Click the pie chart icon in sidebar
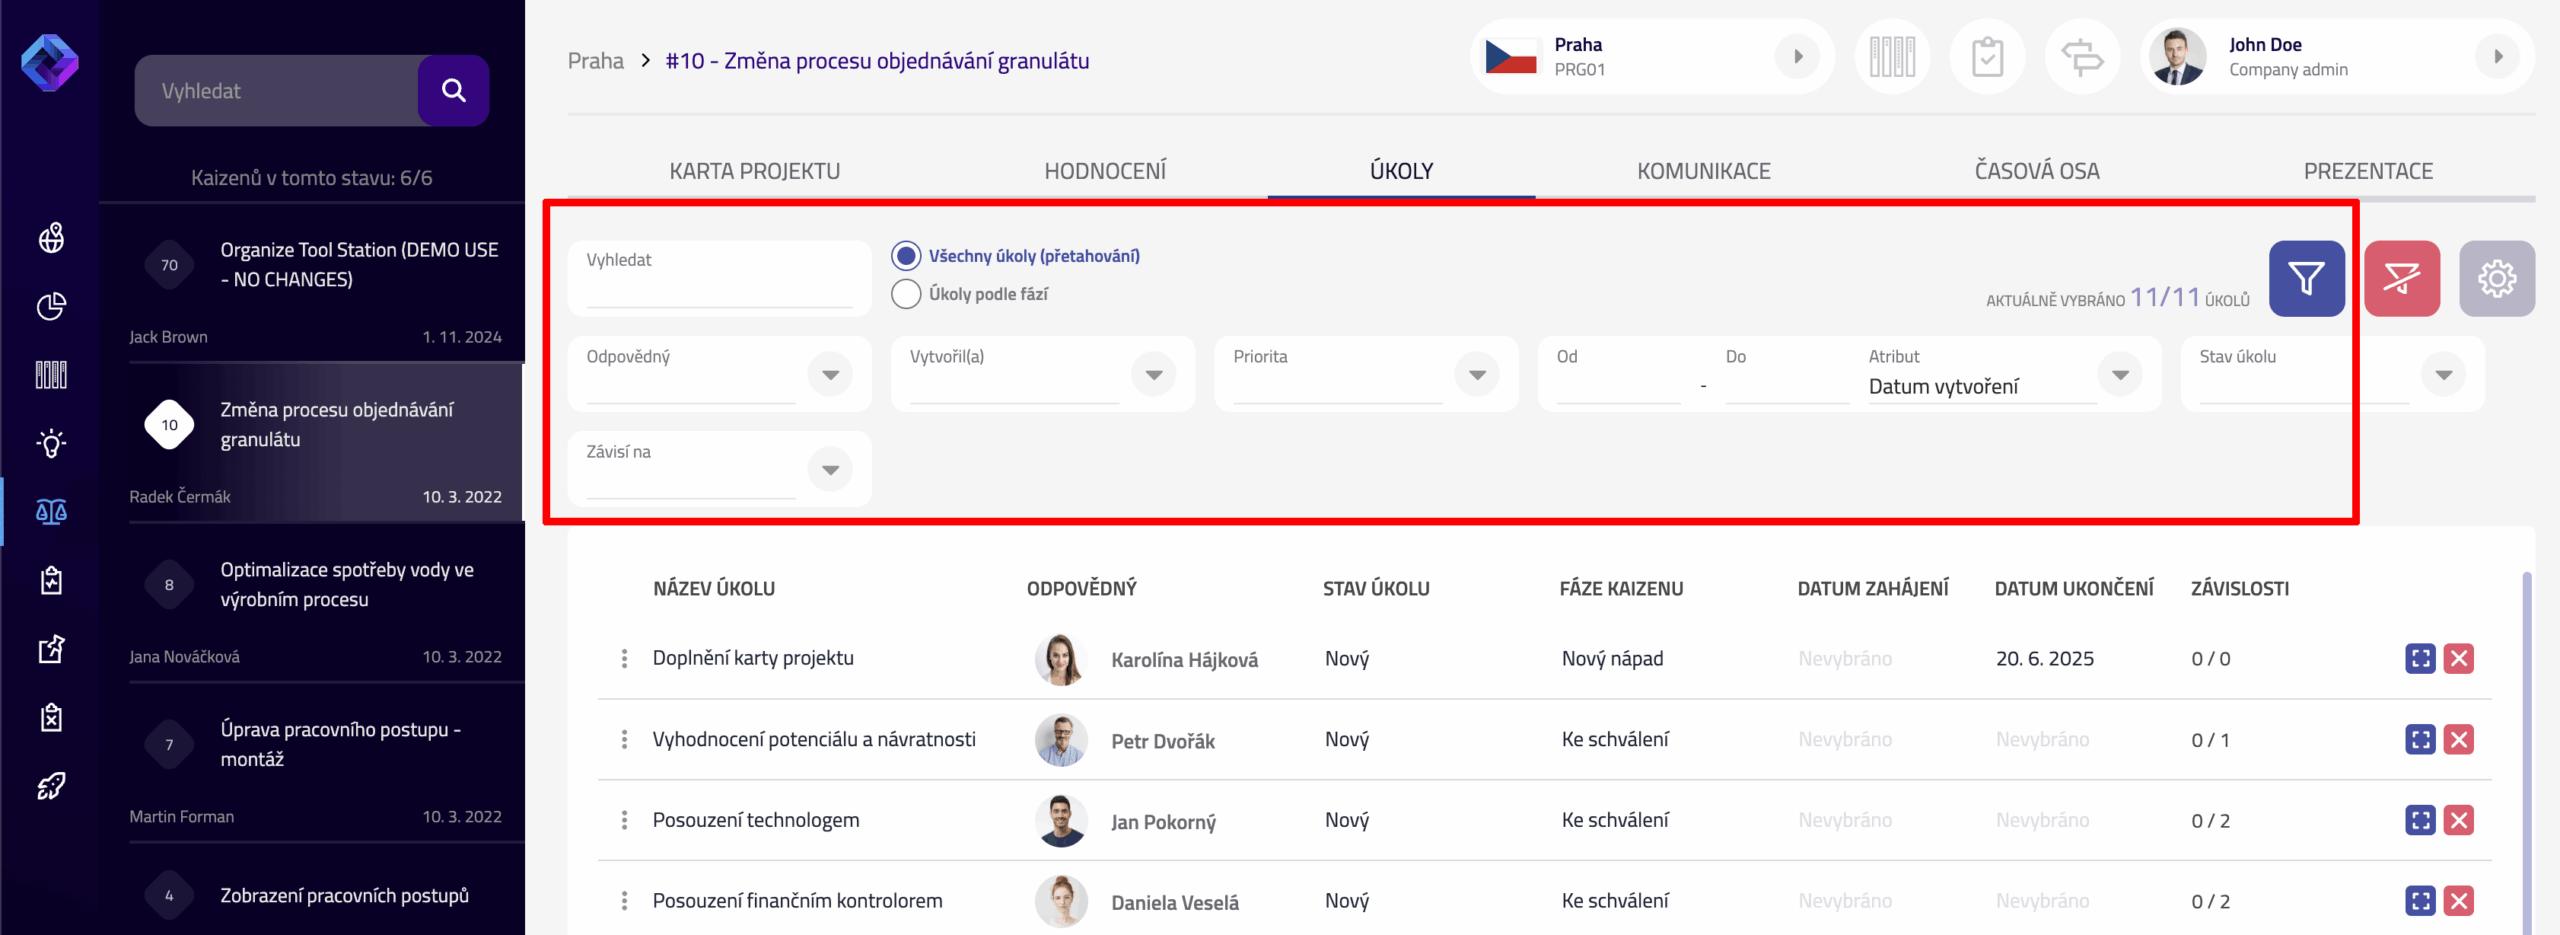This screenshot has height=935, width=2560. [51, 306]
